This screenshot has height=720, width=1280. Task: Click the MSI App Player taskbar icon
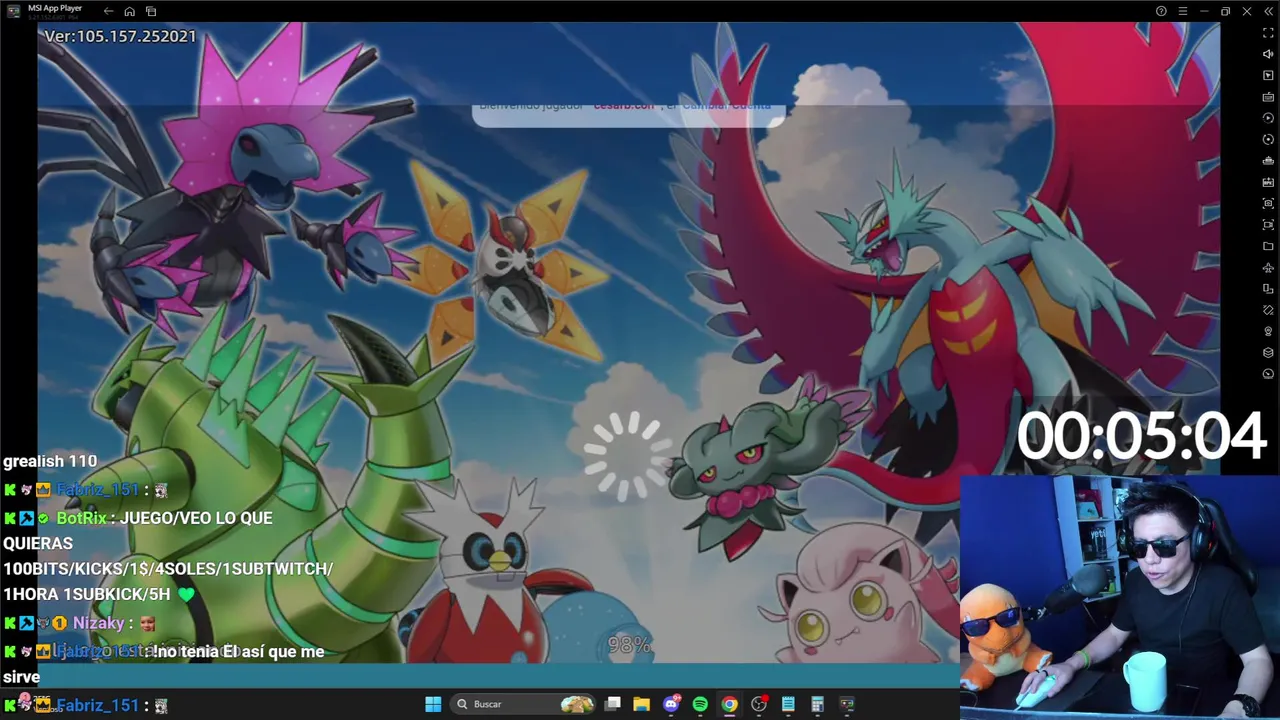pos(847,704)
